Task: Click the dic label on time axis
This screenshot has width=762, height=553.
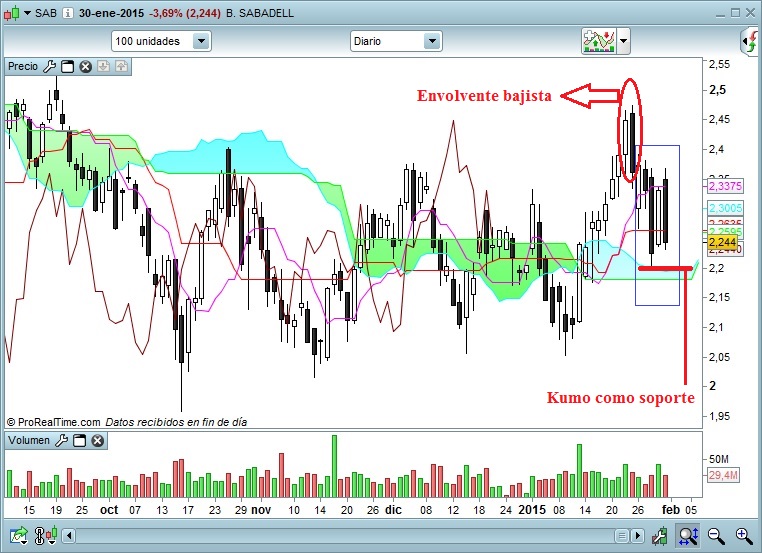Action: coord(393,510)
